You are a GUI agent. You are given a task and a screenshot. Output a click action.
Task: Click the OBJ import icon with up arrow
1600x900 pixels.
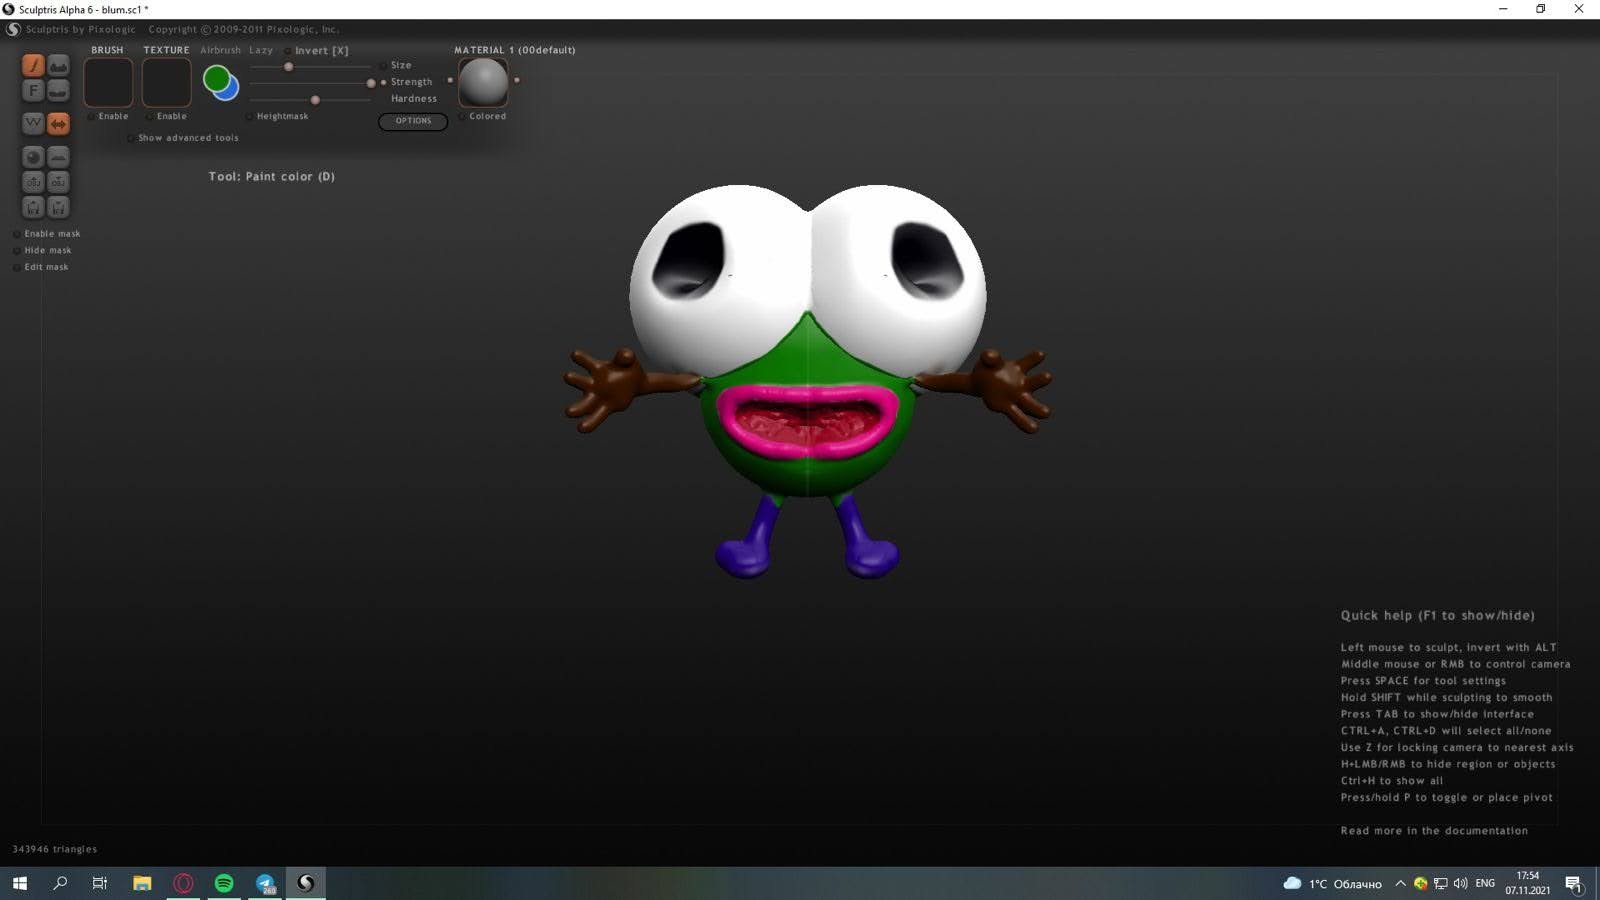click(x=33, y=182)
